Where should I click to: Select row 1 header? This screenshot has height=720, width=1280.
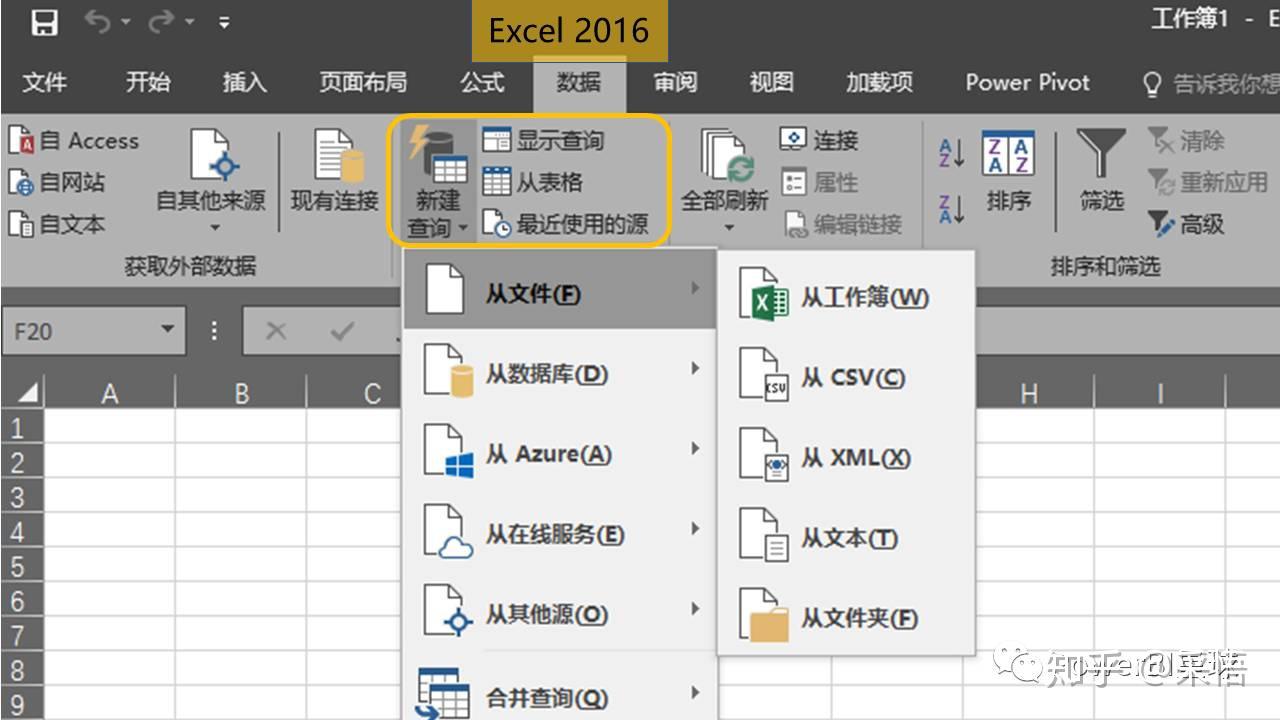(x=21, y=428)
